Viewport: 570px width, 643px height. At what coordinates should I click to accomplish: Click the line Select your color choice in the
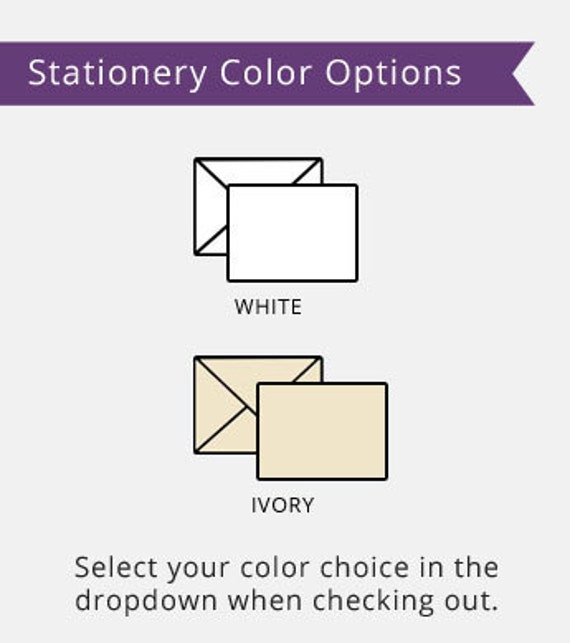click(287, 569)
